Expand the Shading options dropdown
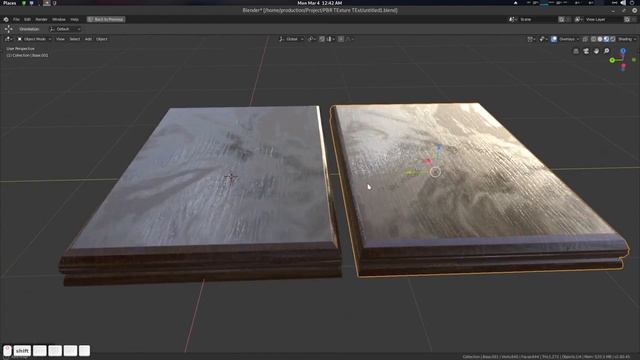This screenshot has width=640, height=360. coord(627,39)
